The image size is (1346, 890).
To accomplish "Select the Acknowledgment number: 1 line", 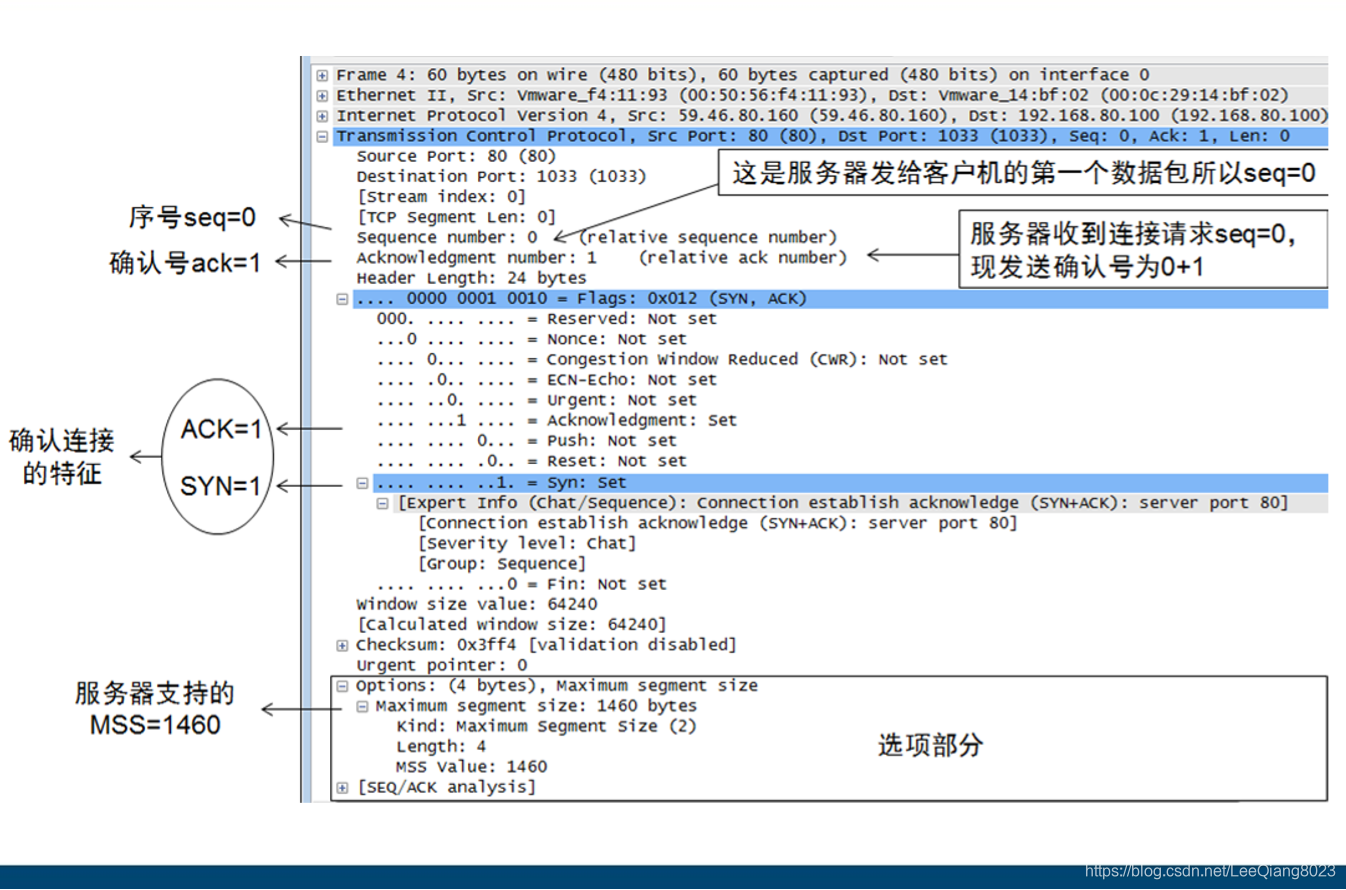I will click(601, 258).
